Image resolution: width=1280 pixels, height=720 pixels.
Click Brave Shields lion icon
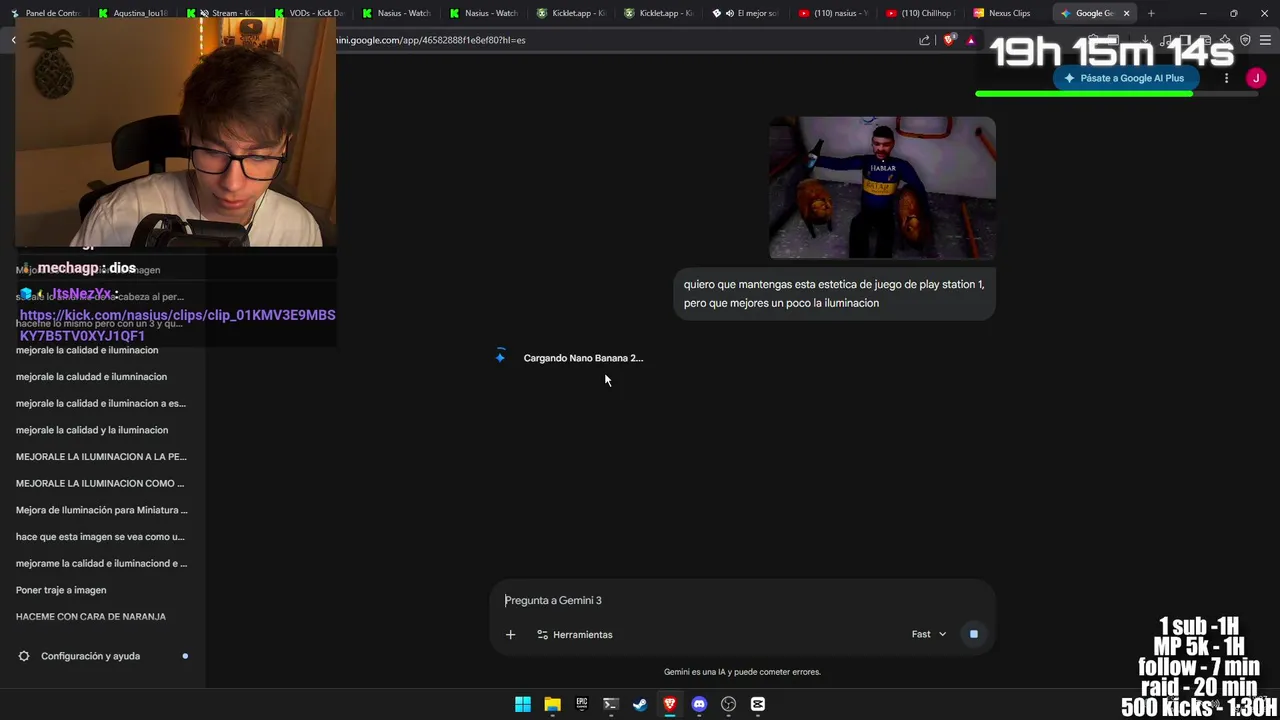coord(949,40)
